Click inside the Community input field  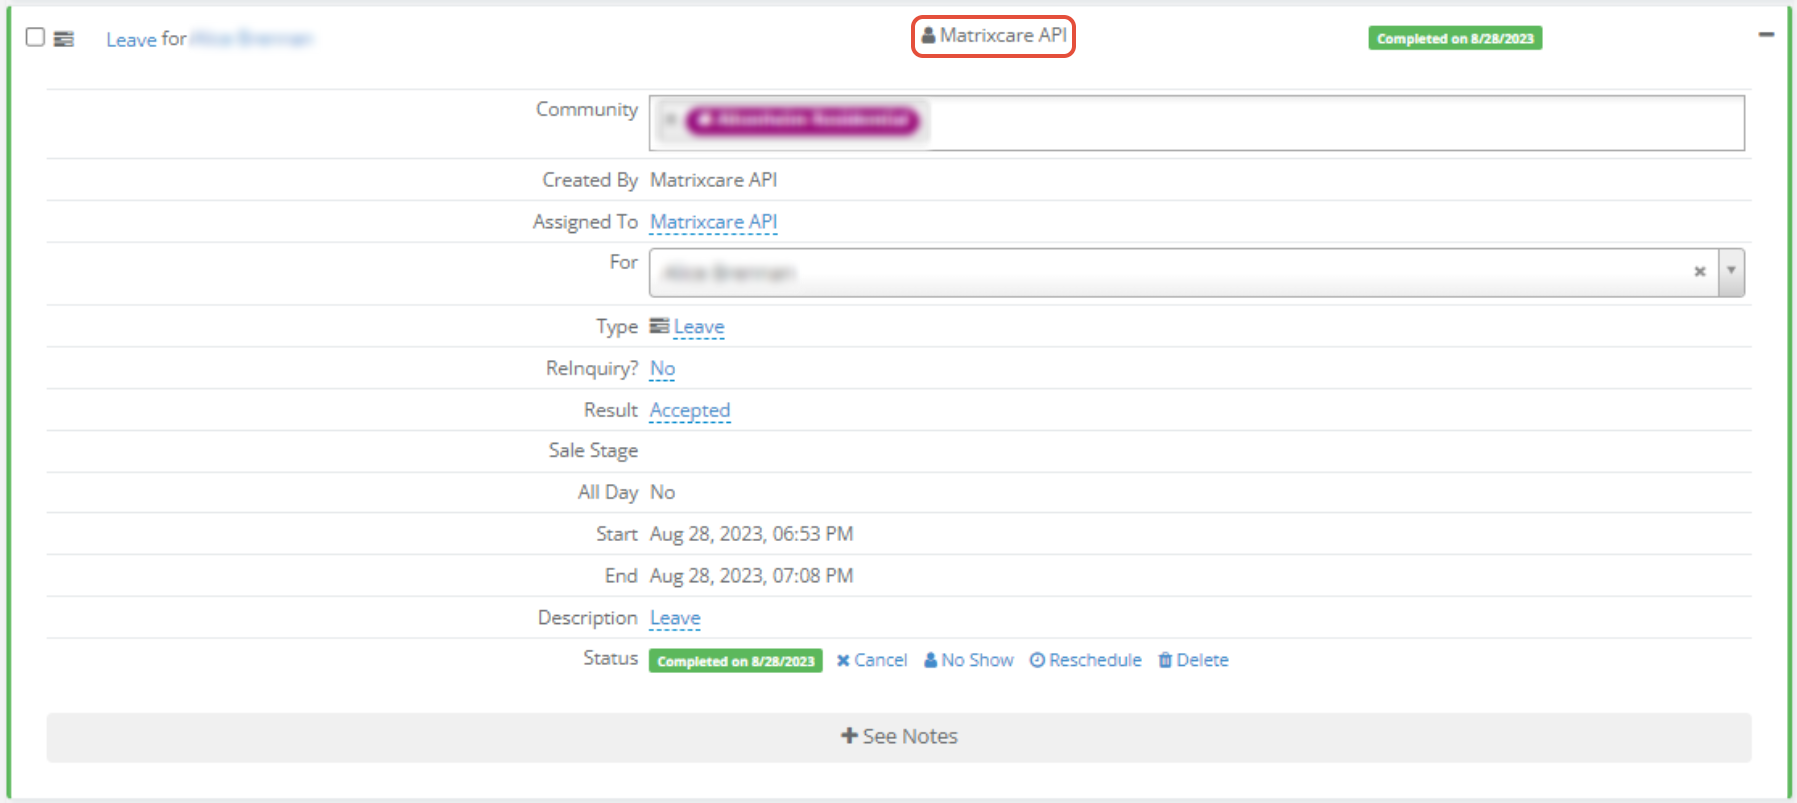pos(1197,123)
